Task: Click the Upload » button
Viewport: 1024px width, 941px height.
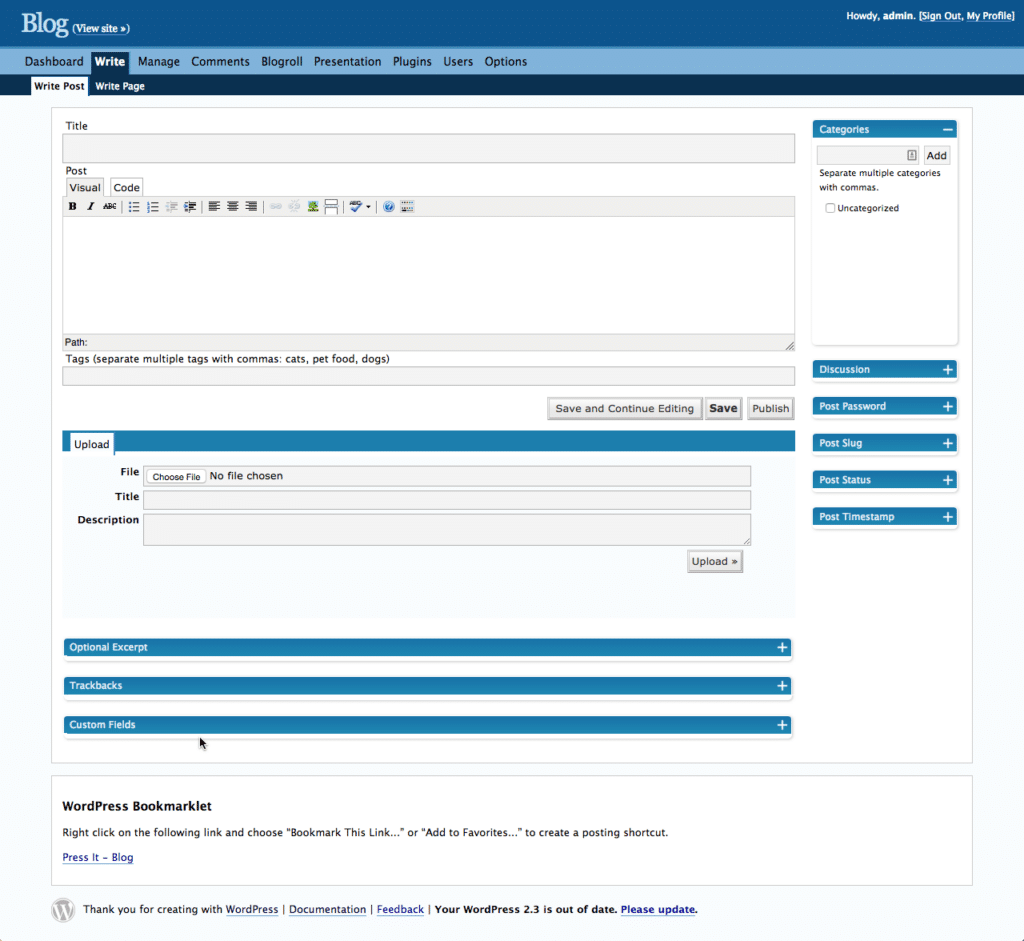Action: pyautogui.click(x=714, y=562)
